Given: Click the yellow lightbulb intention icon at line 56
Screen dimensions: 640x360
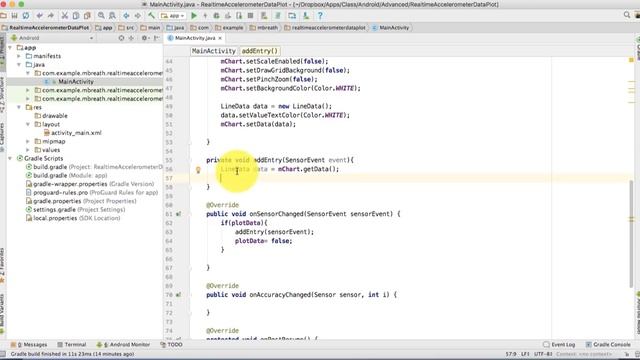Looking at the screenshot, I should (x=198, y=170).
